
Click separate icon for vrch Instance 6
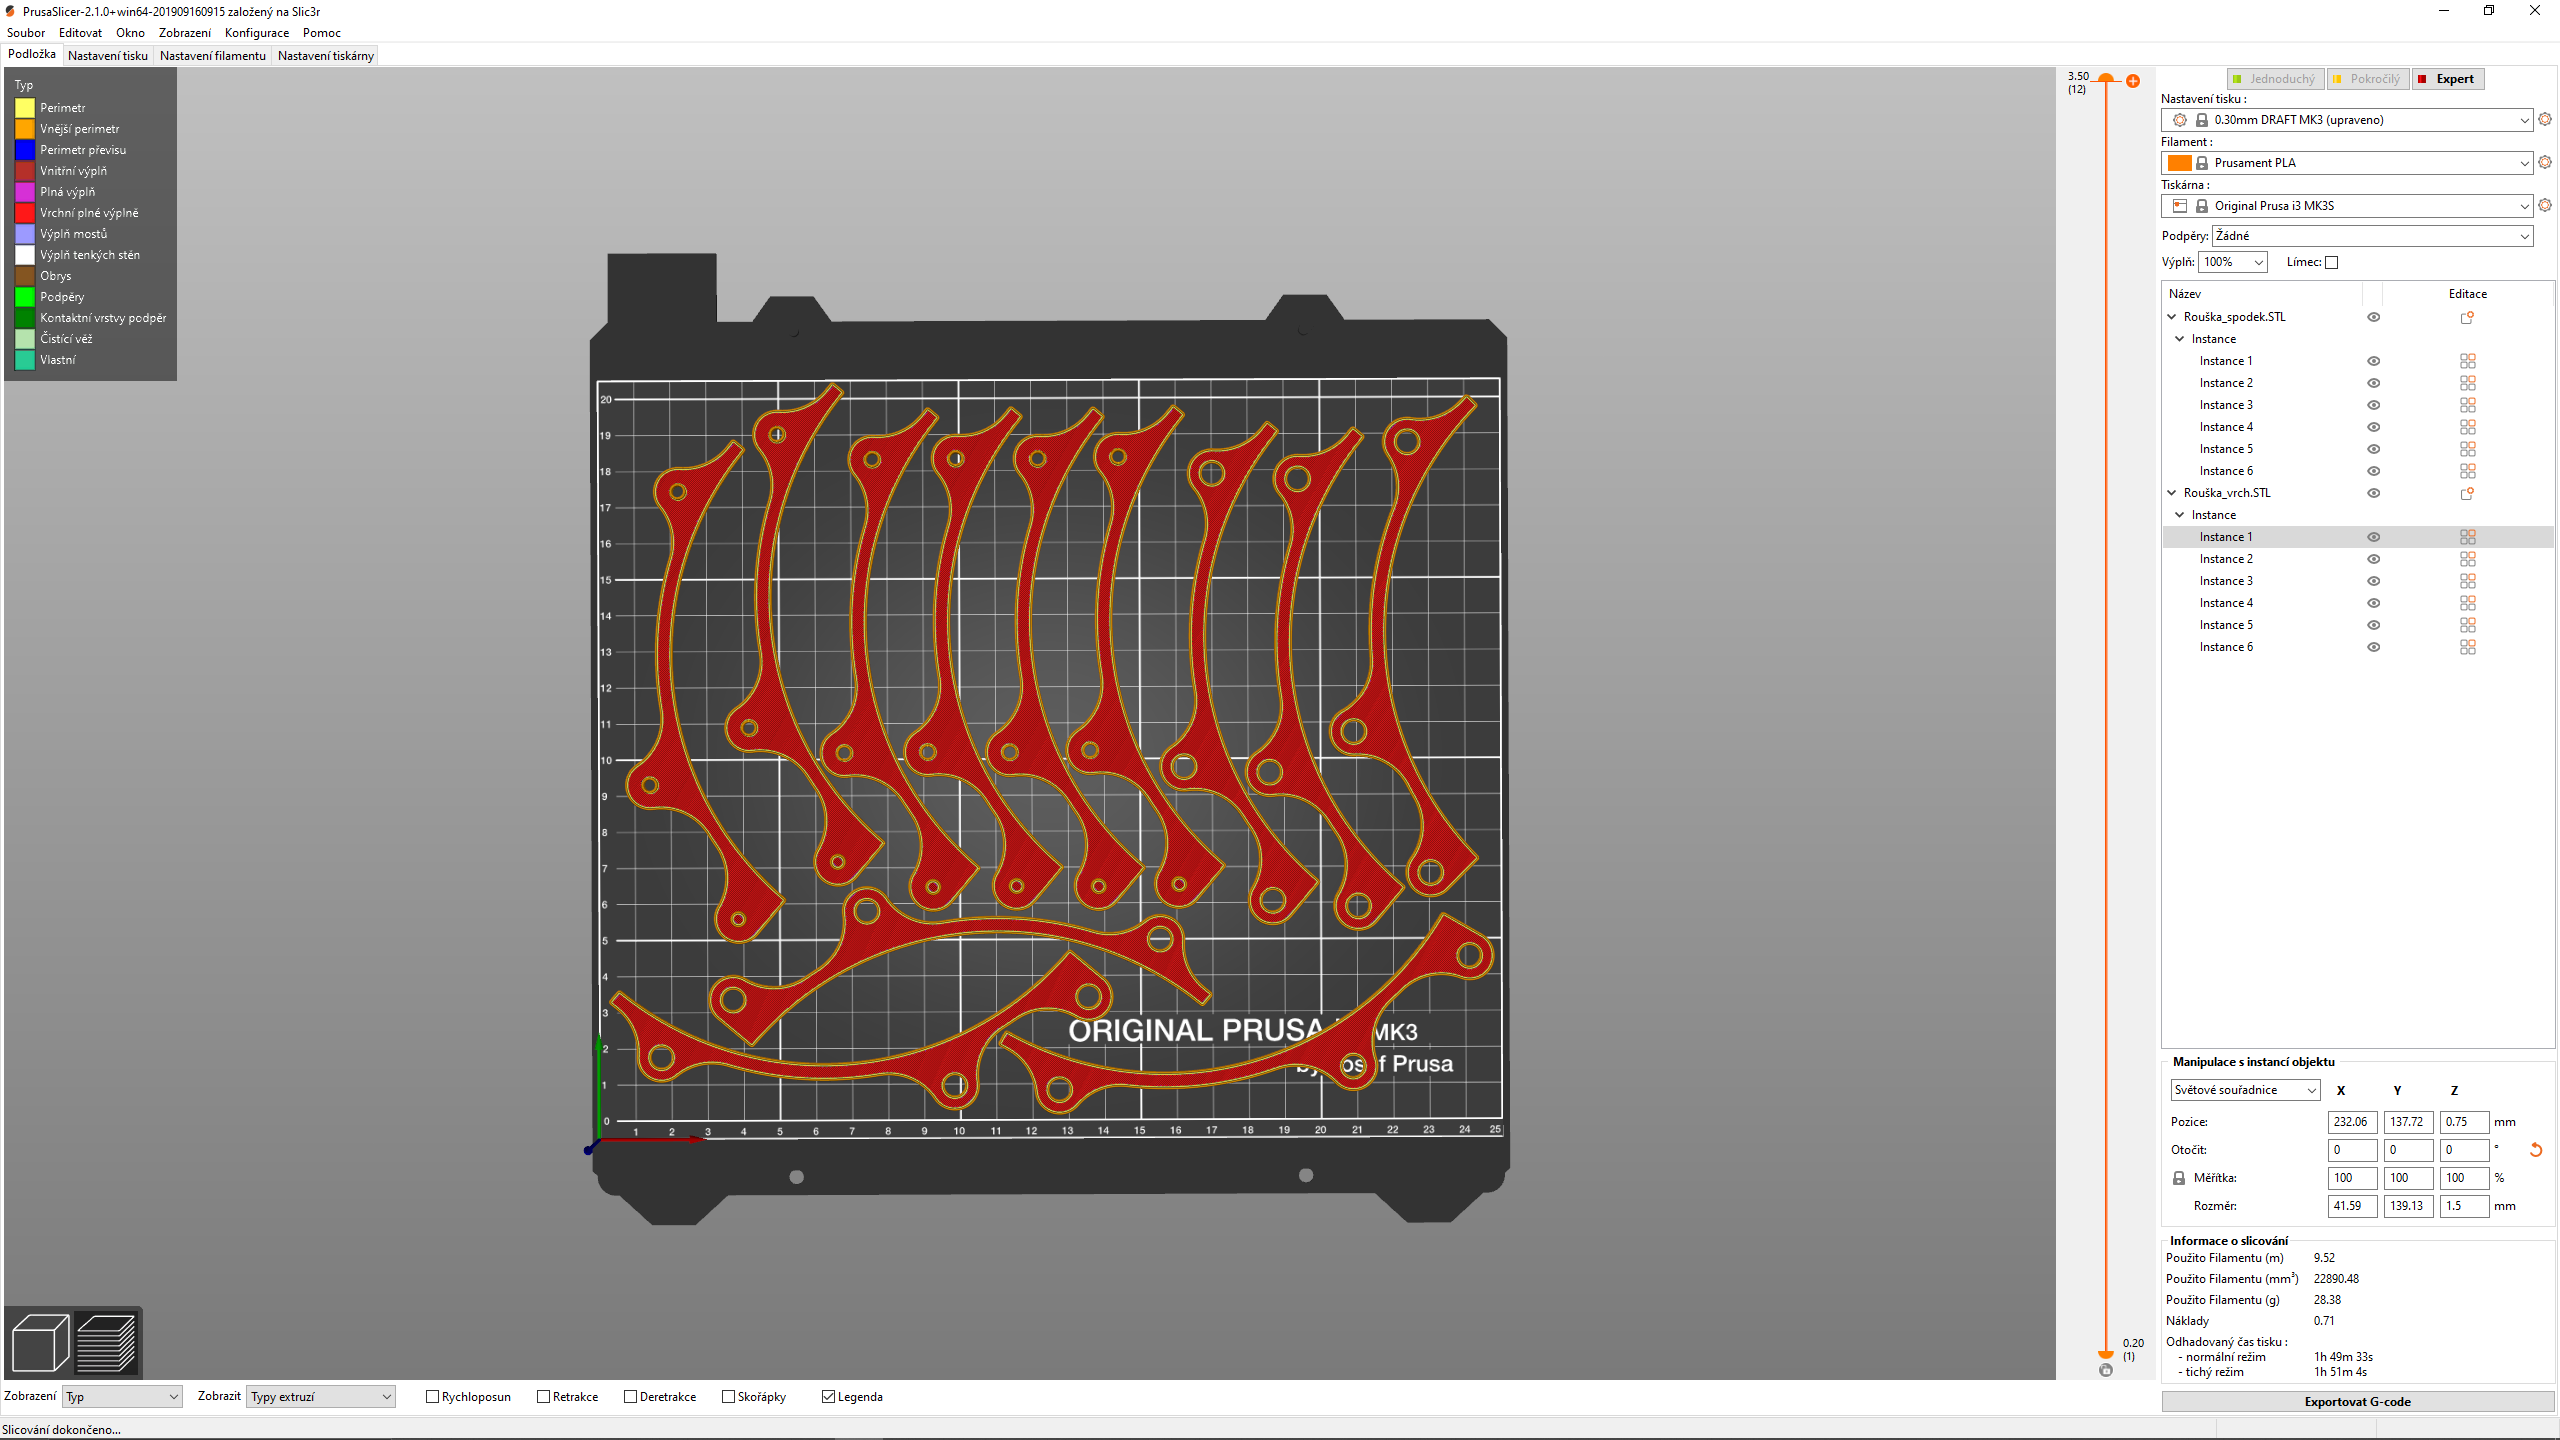pos(2467,647)
